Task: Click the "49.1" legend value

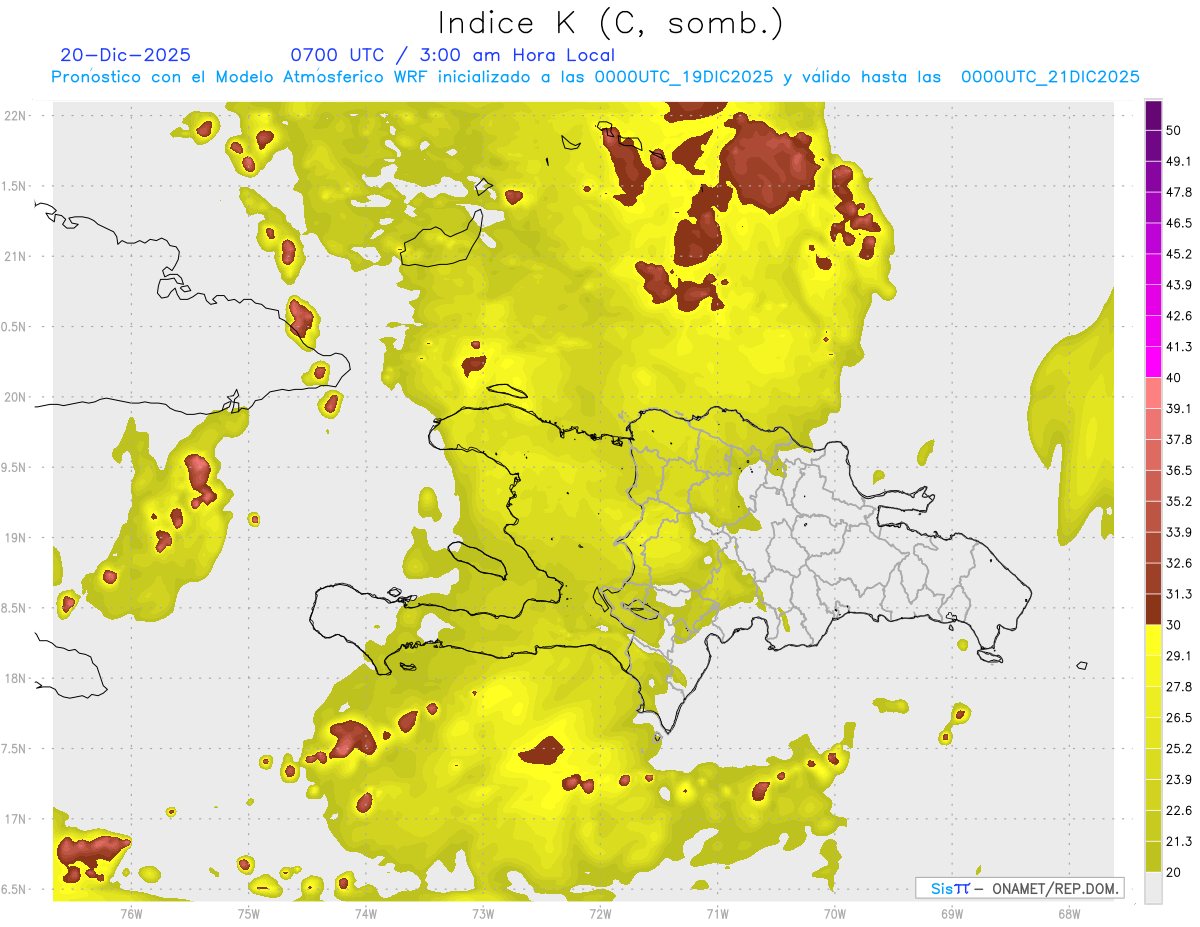Action: click(x=1180, y=161)
